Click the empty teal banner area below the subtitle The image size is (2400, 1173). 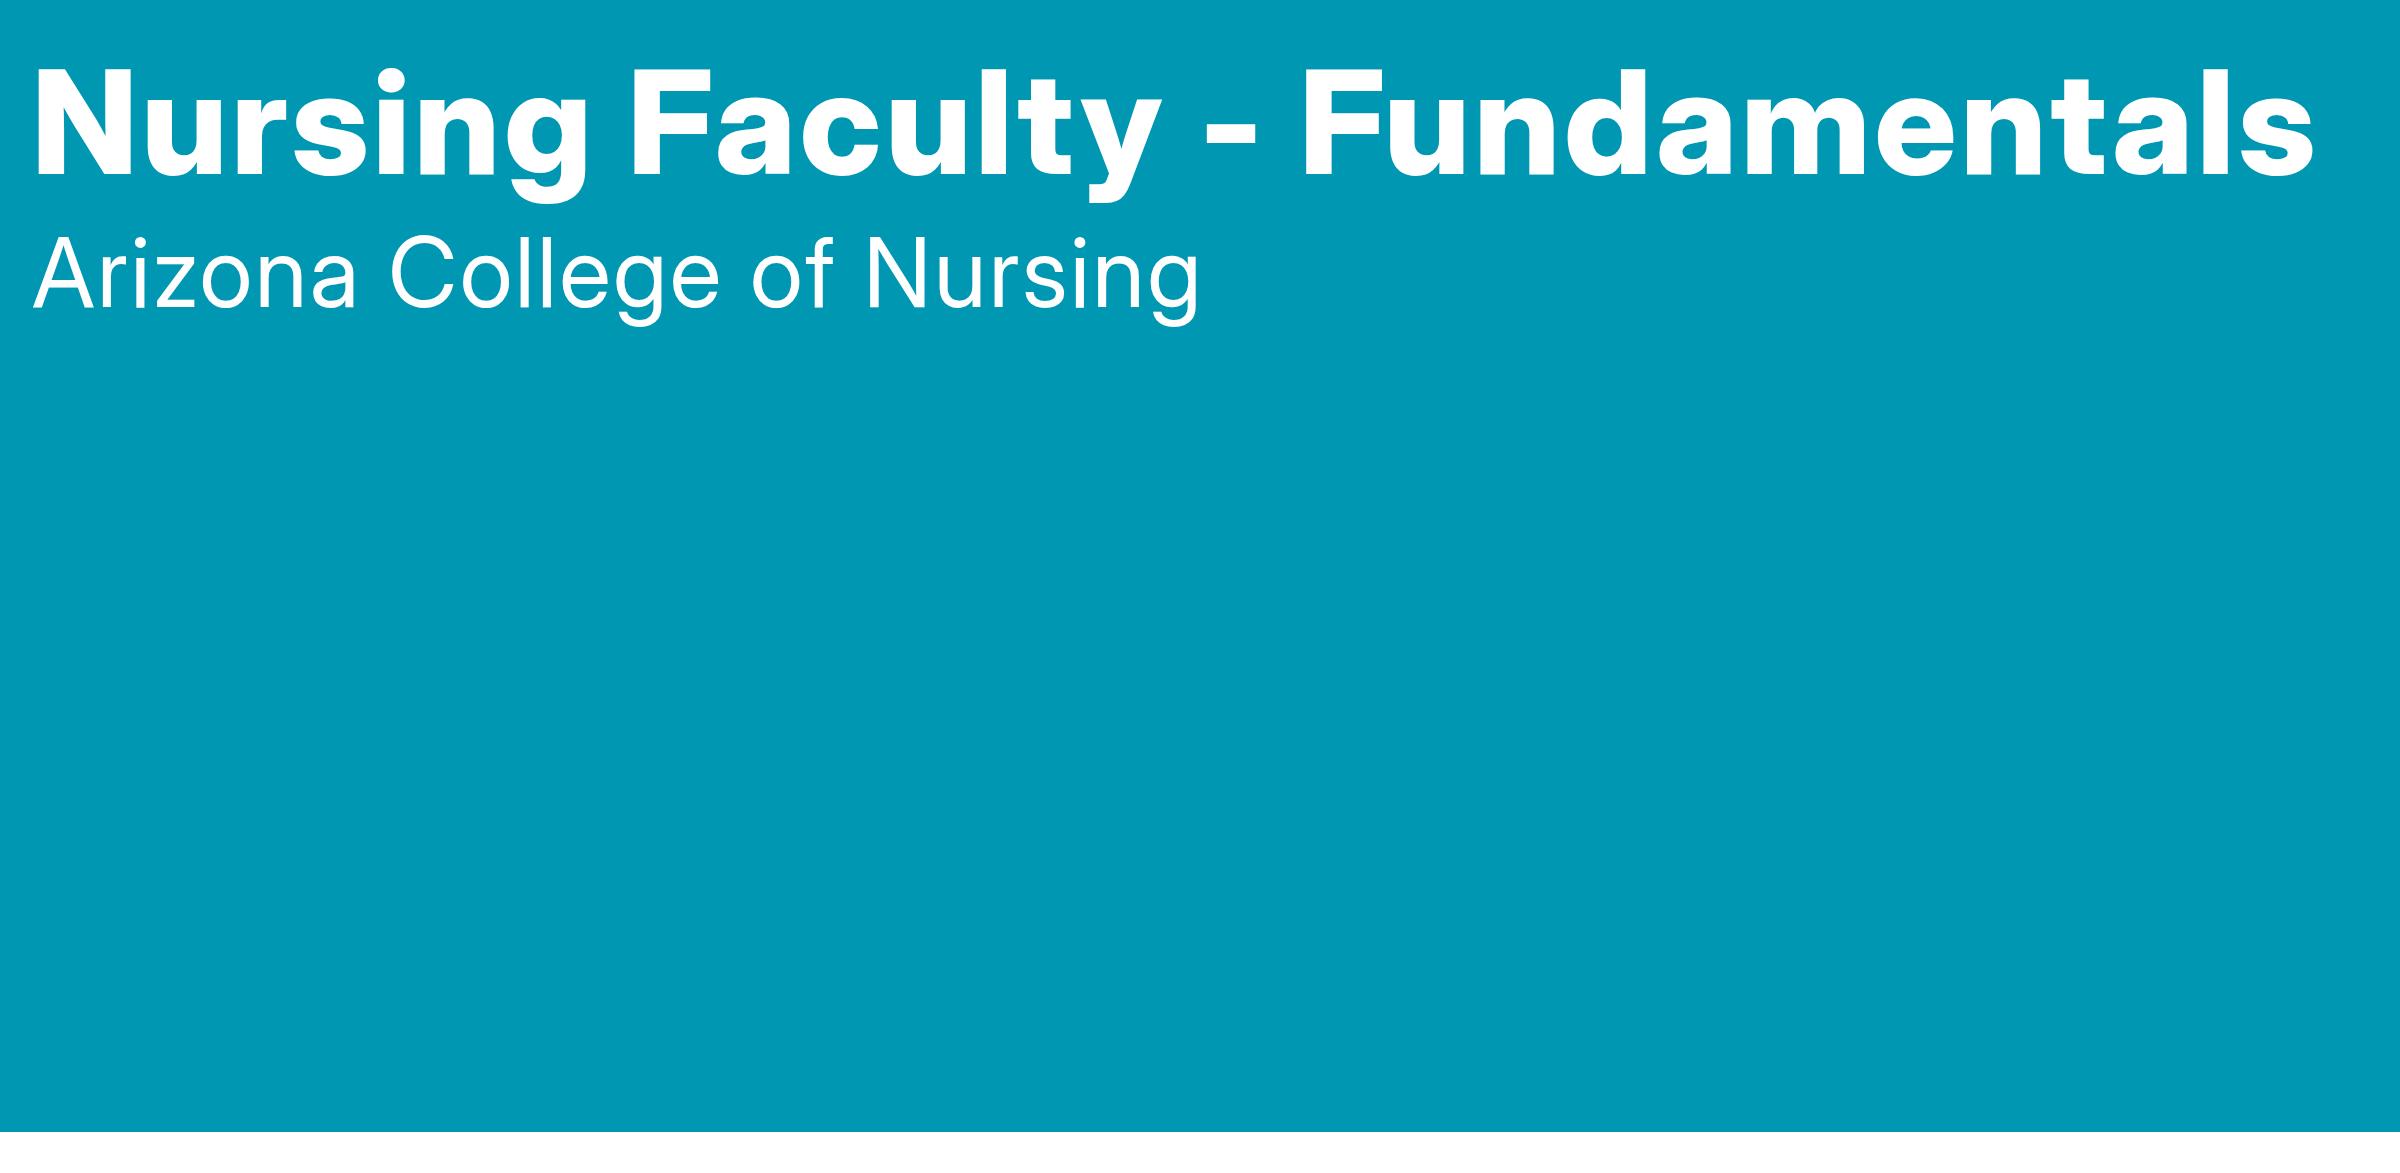coord(1200,700)
